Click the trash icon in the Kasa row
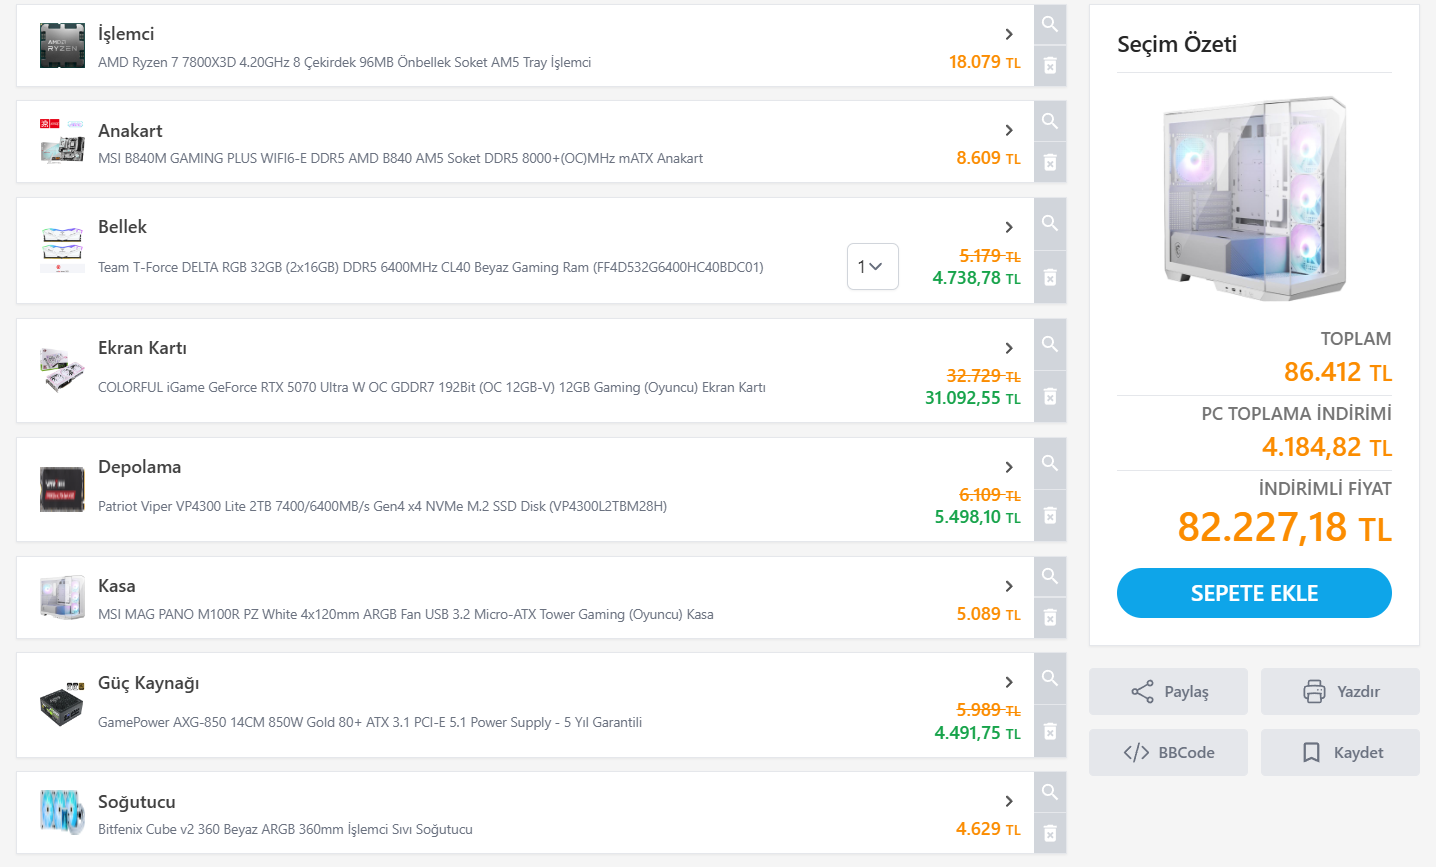This screenshot has height=867, width=1436. (1050, 618)
